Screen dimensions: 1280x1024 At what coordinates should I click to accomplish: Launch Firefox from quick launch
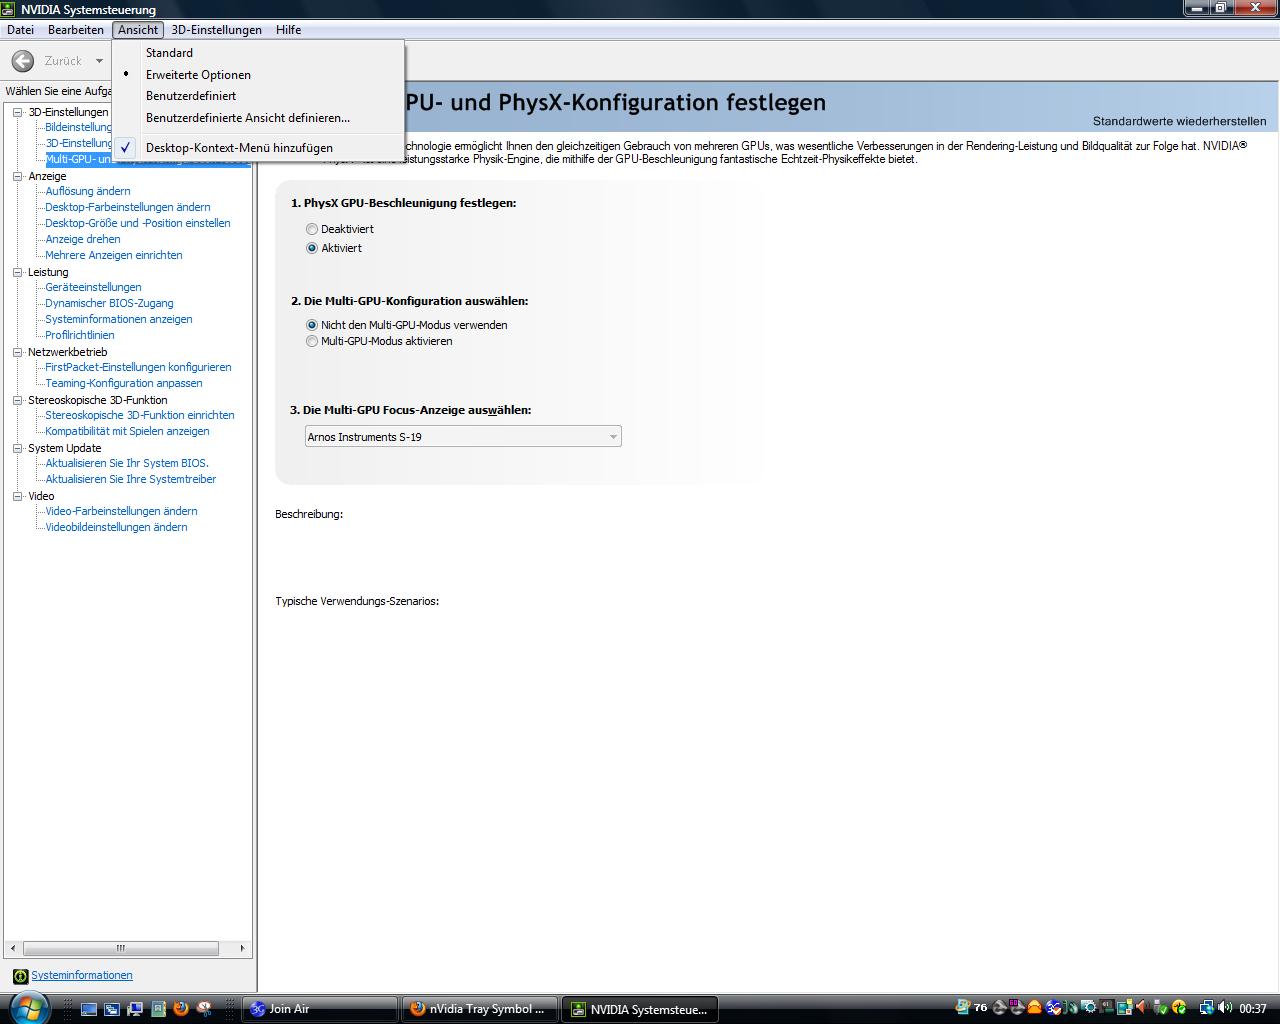pyautogui.click(x=181, y=1009)
